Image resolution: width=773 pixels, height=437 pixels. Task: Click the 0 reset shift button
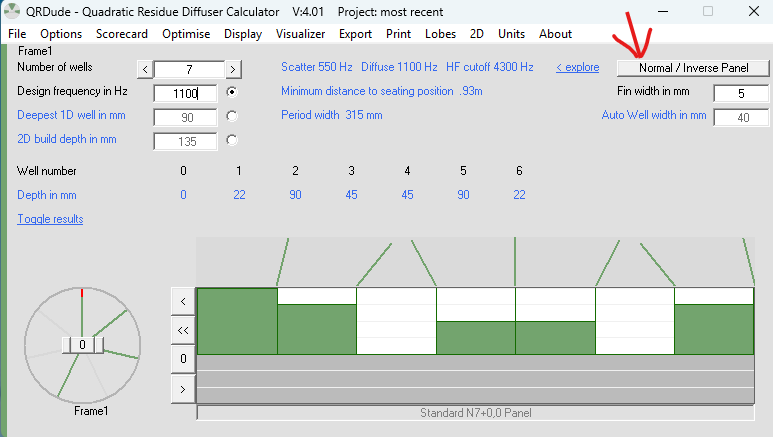pos(183,358)
